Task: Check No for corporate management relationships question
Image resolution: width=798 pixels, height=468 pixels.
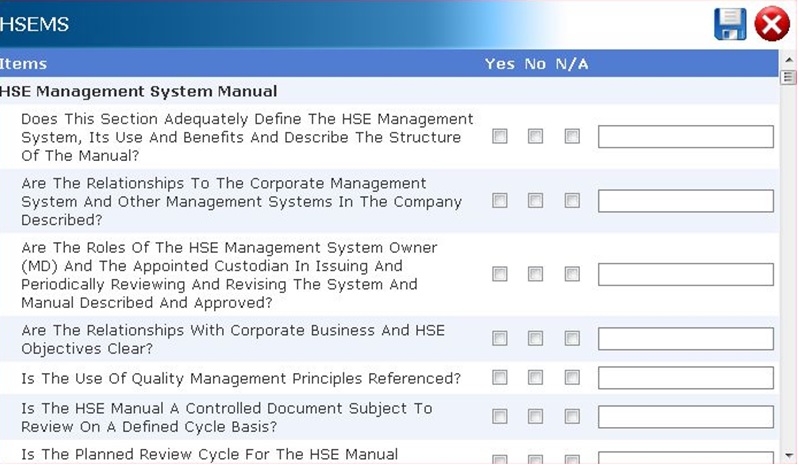Action: click(x=535, y=201)
